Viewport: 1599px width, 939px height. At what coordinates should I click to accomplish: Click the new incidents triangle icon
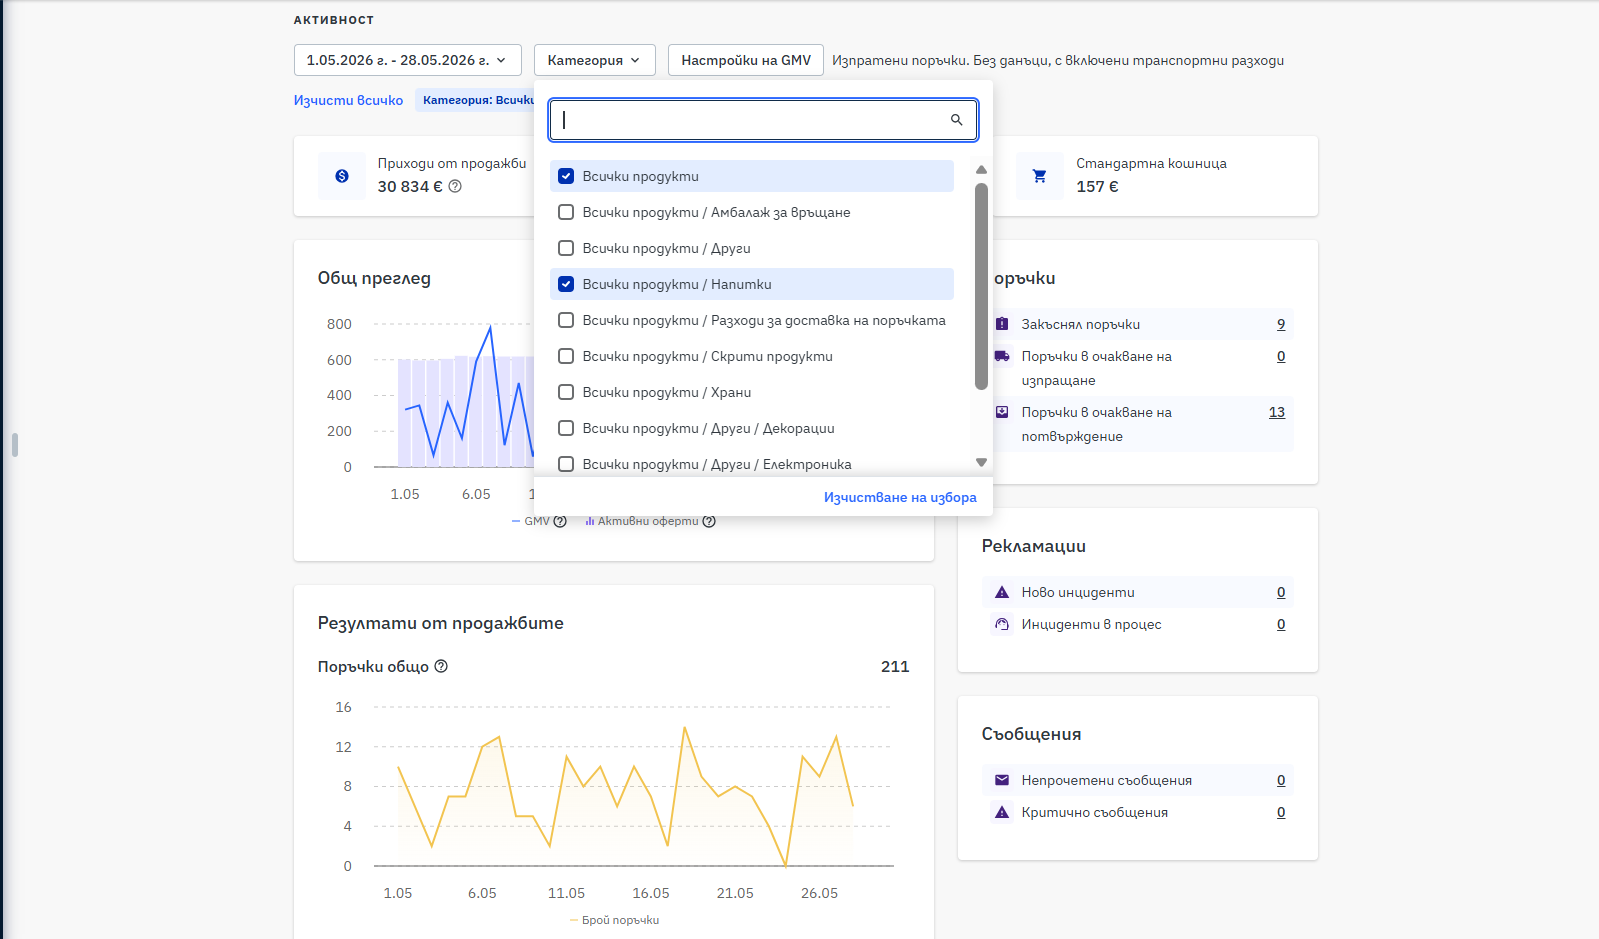(1002, 592)
